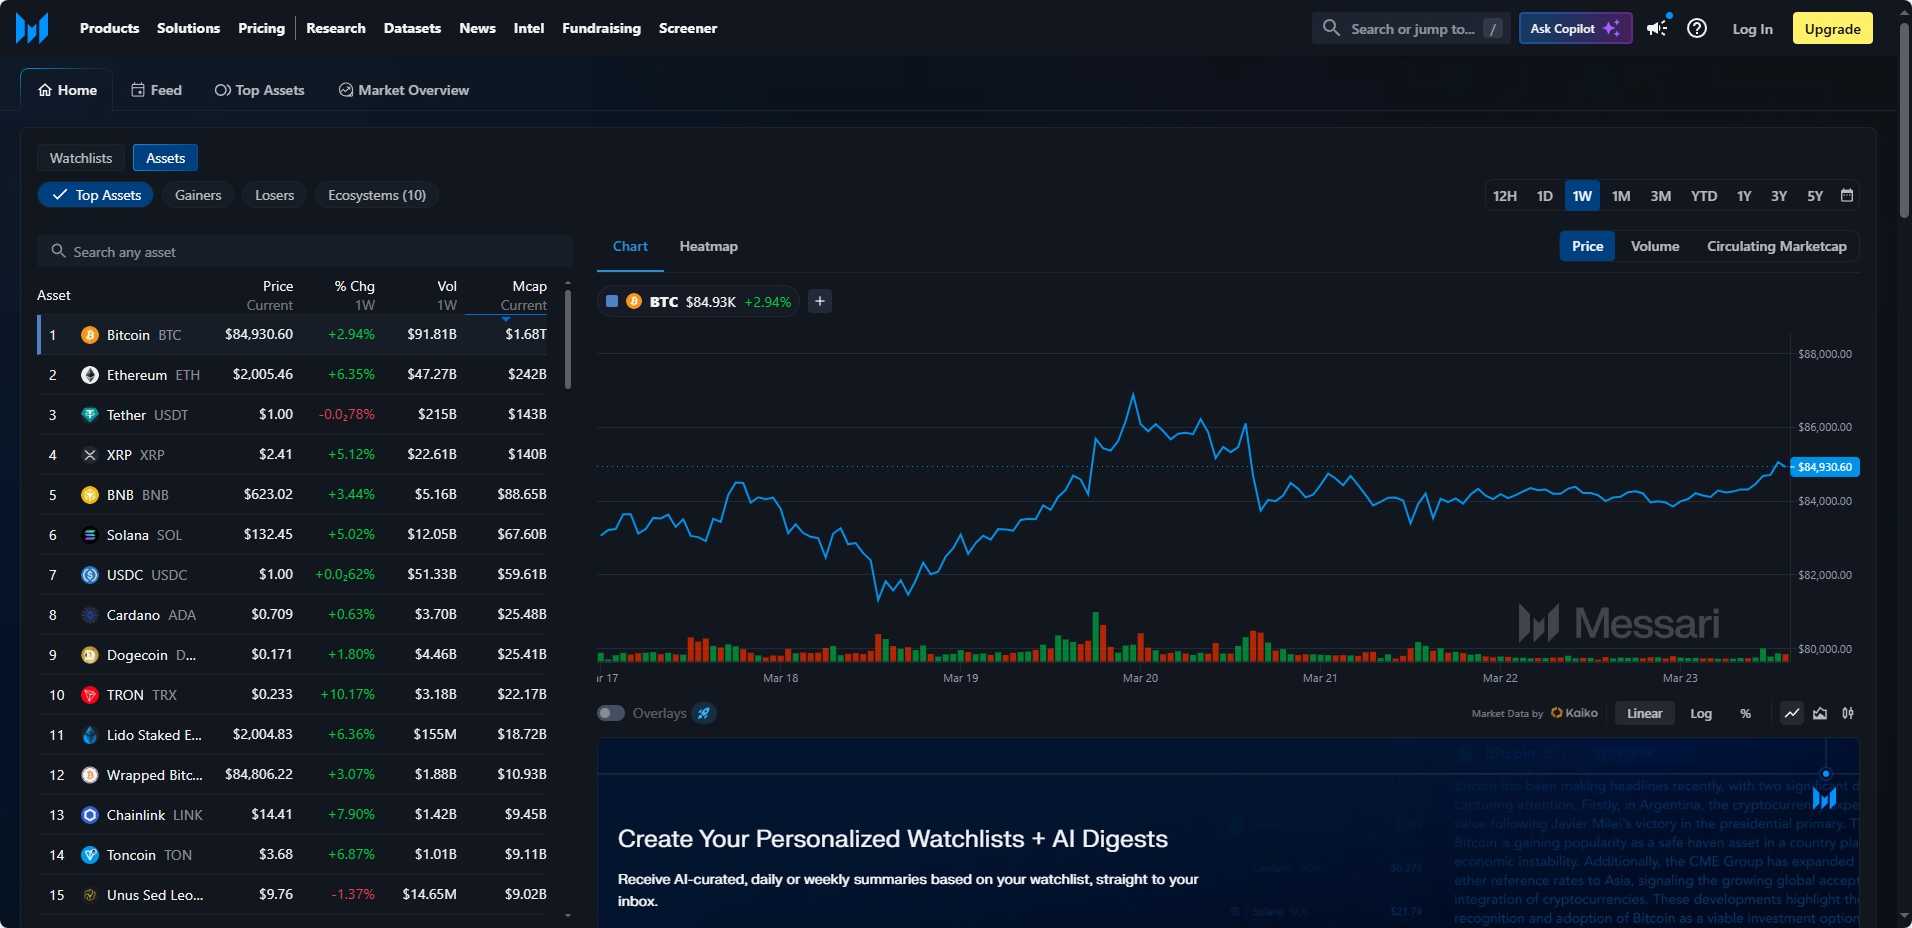
Task: Click the Search any asset field
Action: [x=305, y=252]
